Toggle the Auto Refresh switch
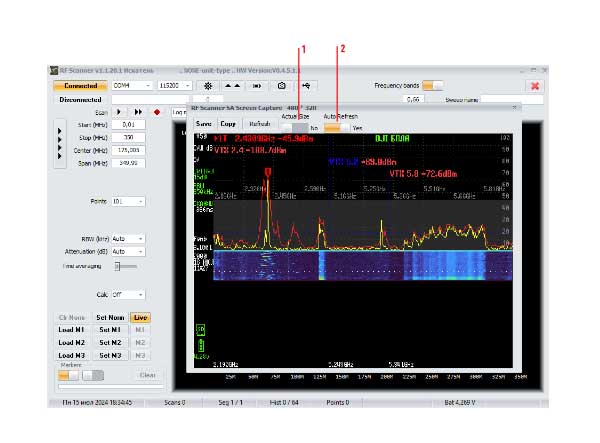This screenshot has height=443, width=600. 337,127
